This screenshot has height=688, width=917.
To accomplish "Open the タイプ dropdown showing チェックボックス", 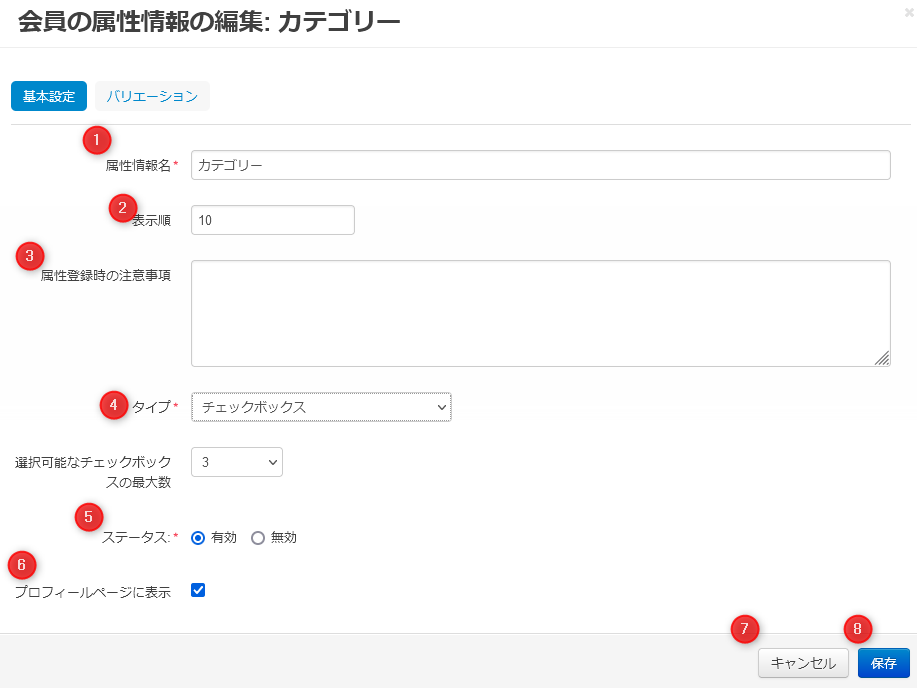I will (x=321, y=407).
